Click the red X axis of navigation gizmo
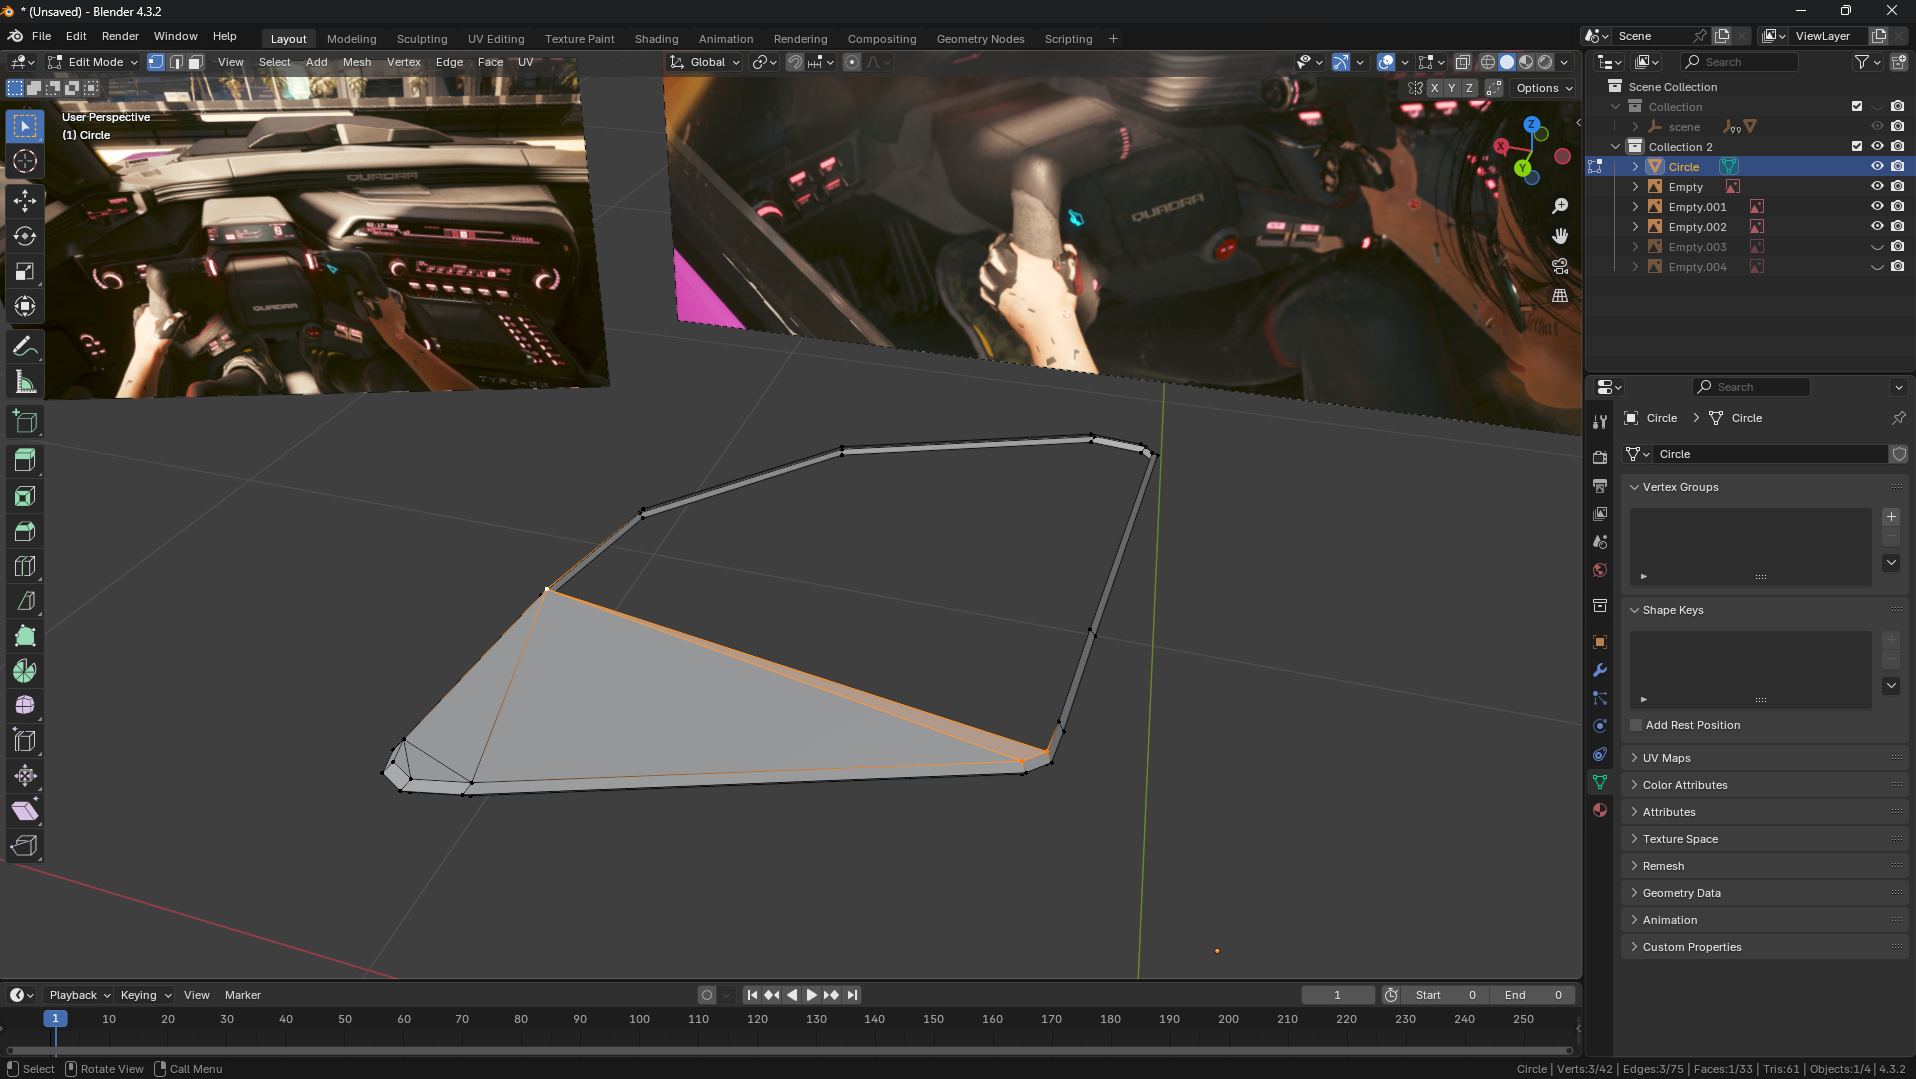 tap(1501, 146)
